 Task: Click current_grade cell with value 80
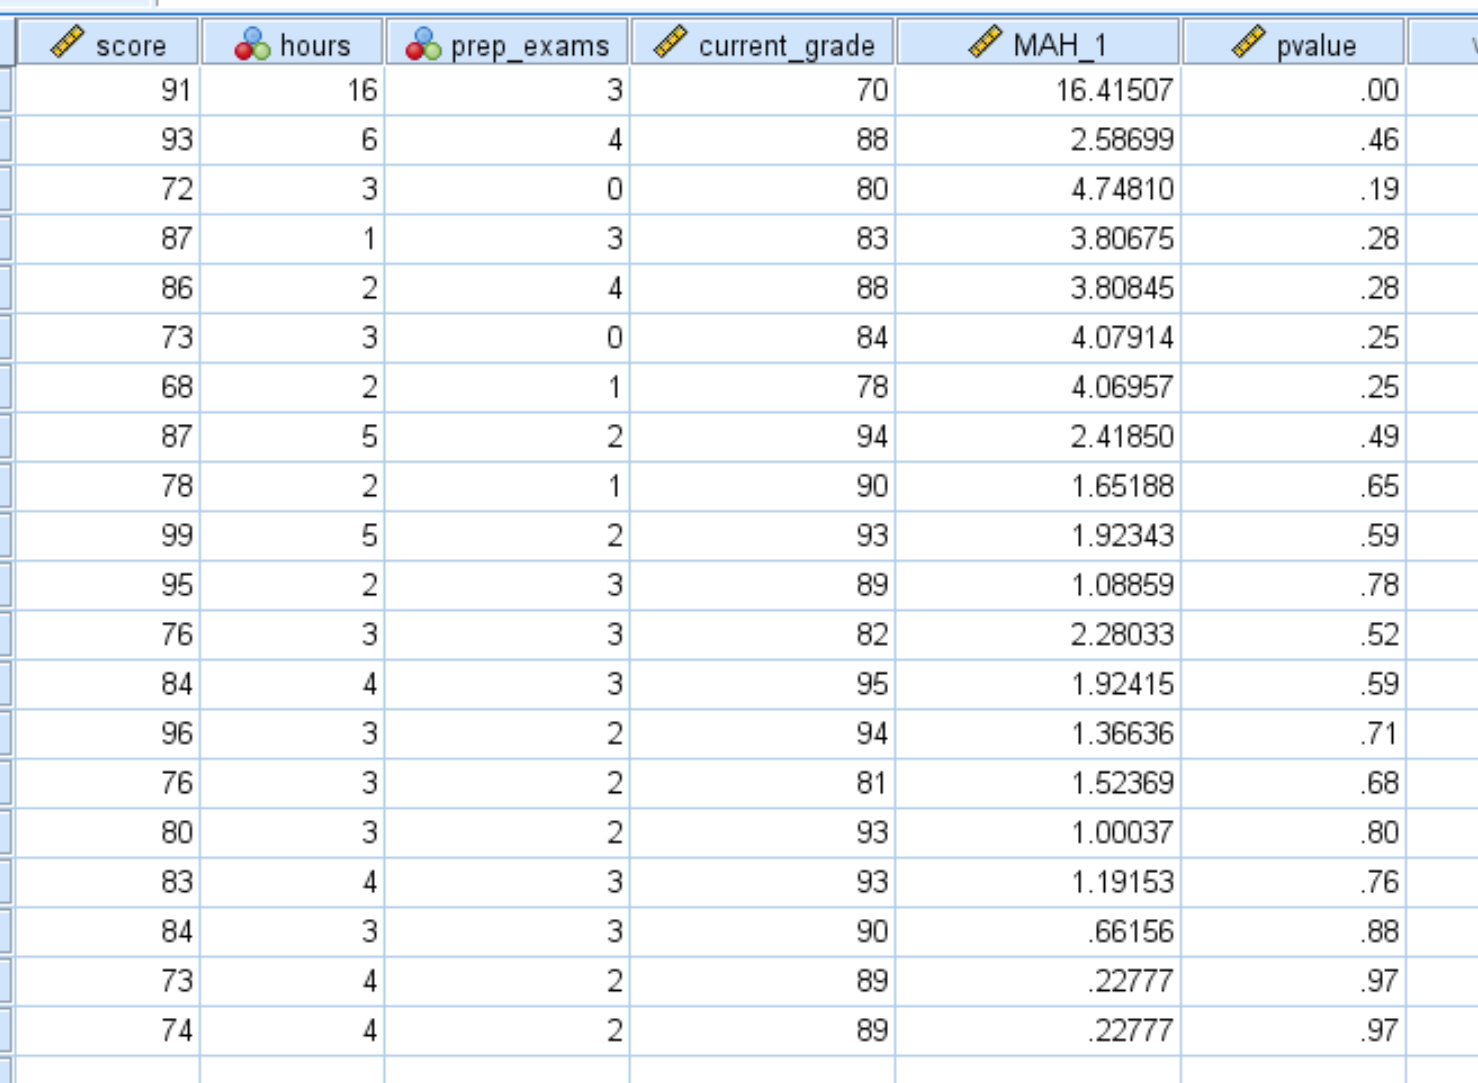point(763,189)
